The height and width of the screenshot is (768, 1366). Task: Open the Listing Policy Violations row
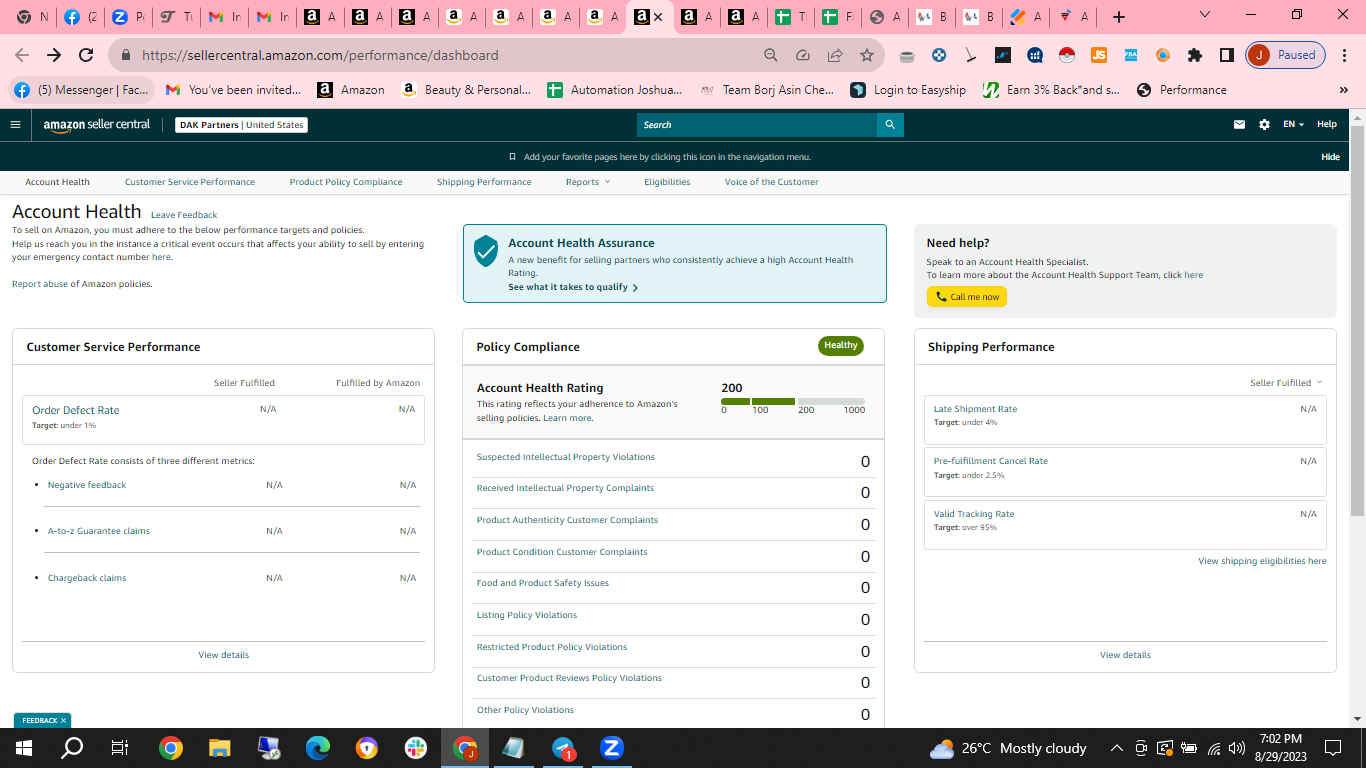tap(674, 618)
